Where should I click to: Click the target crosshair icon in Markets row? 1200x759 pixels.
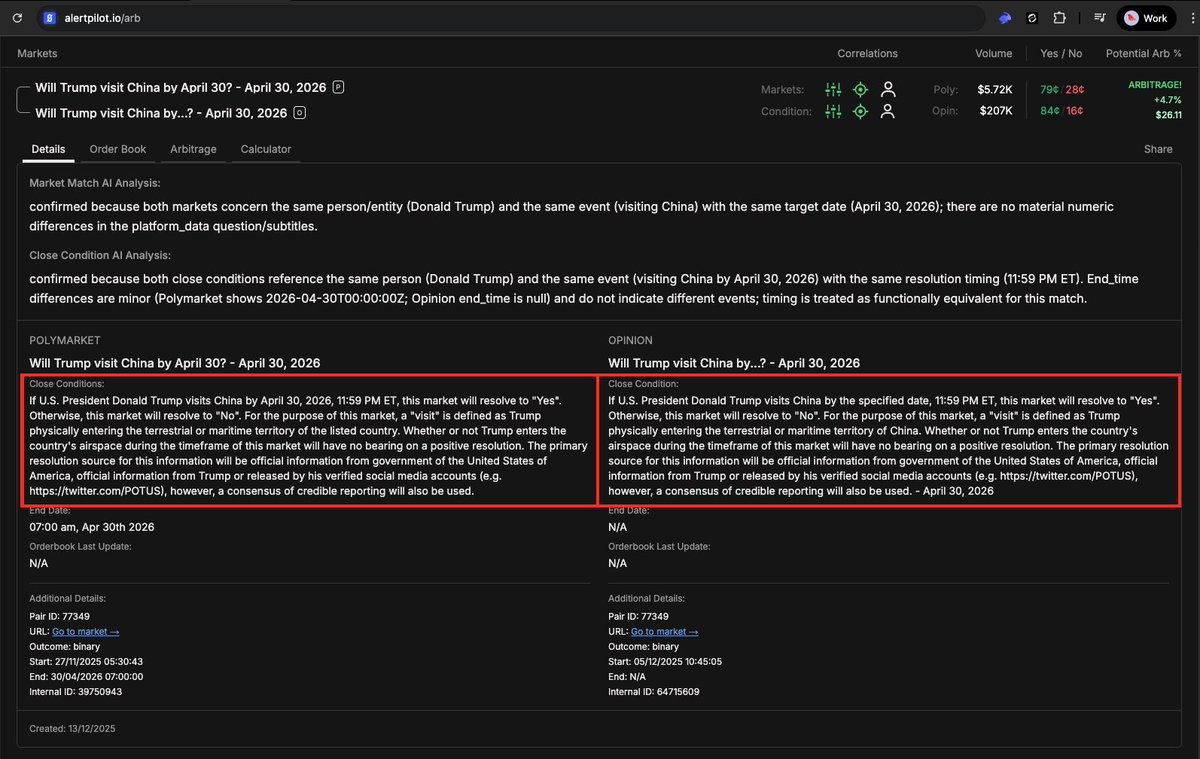tap(860, 89)
